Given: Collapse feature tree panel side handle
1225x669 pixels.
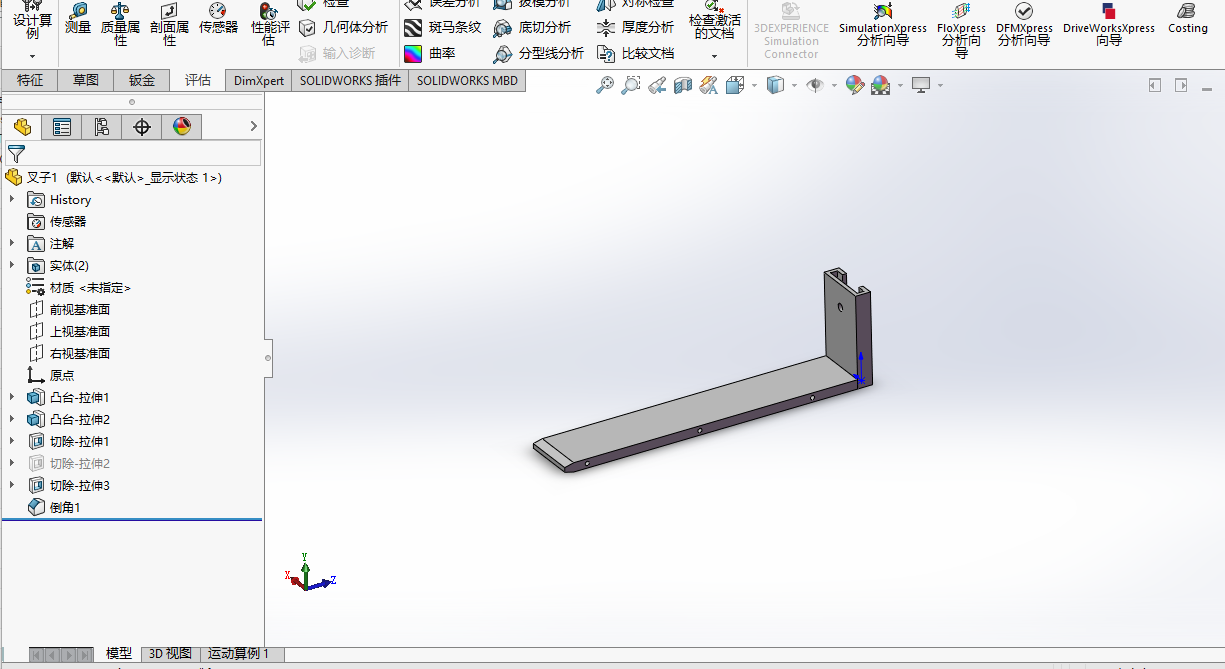Looking at the screenshot, I should point(268,357).
